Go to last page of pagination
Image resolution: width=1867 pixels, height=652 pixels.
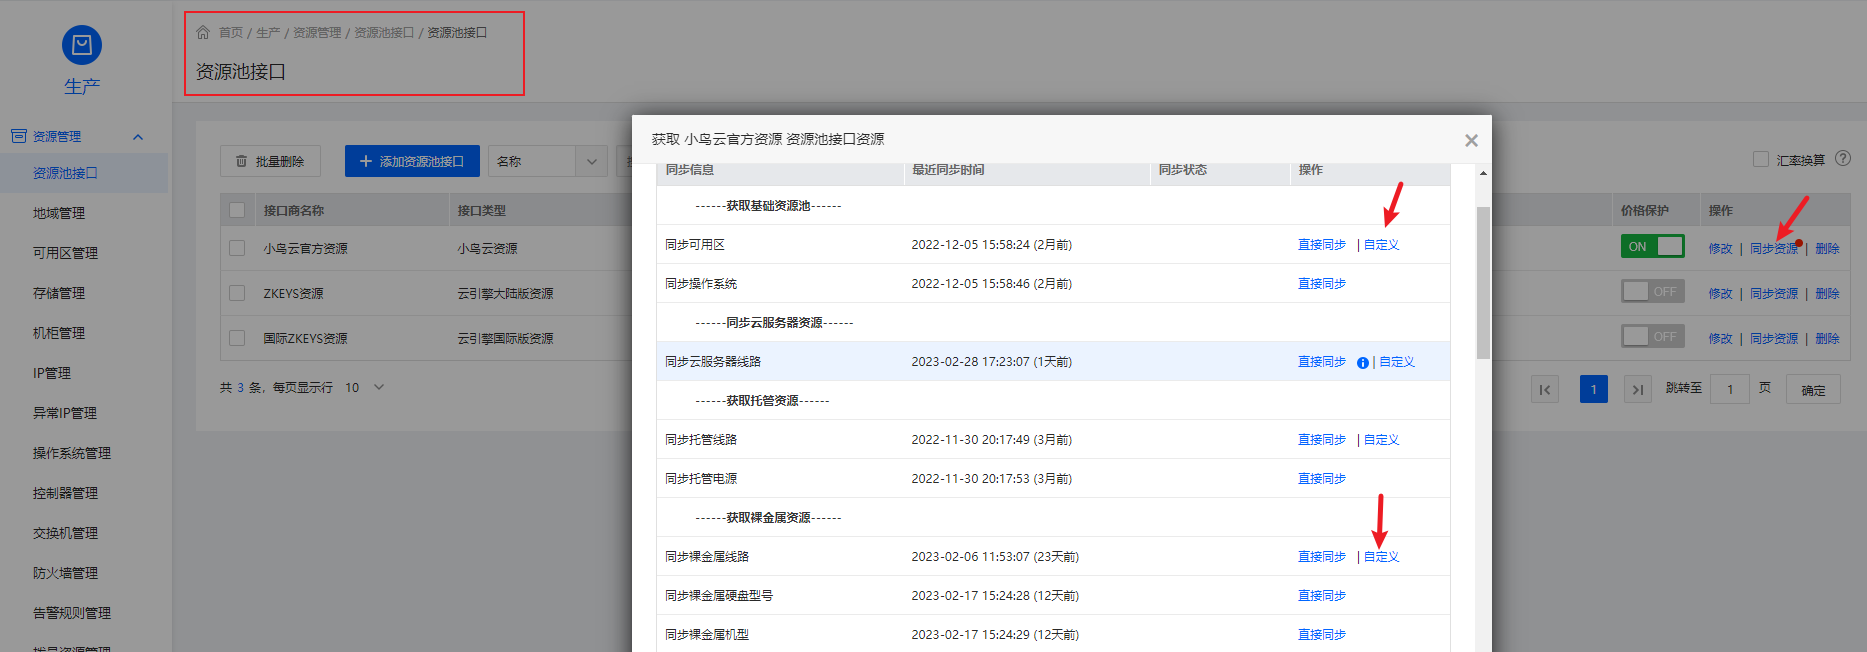pos(1637,390)
